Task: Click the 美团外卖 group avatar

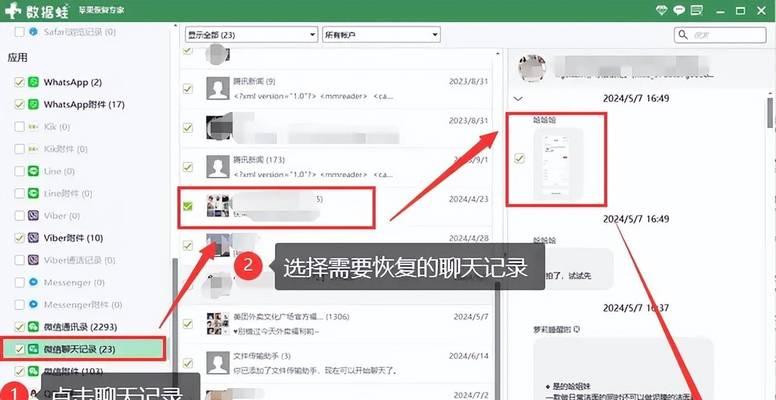Action: (x=218, y=323)
